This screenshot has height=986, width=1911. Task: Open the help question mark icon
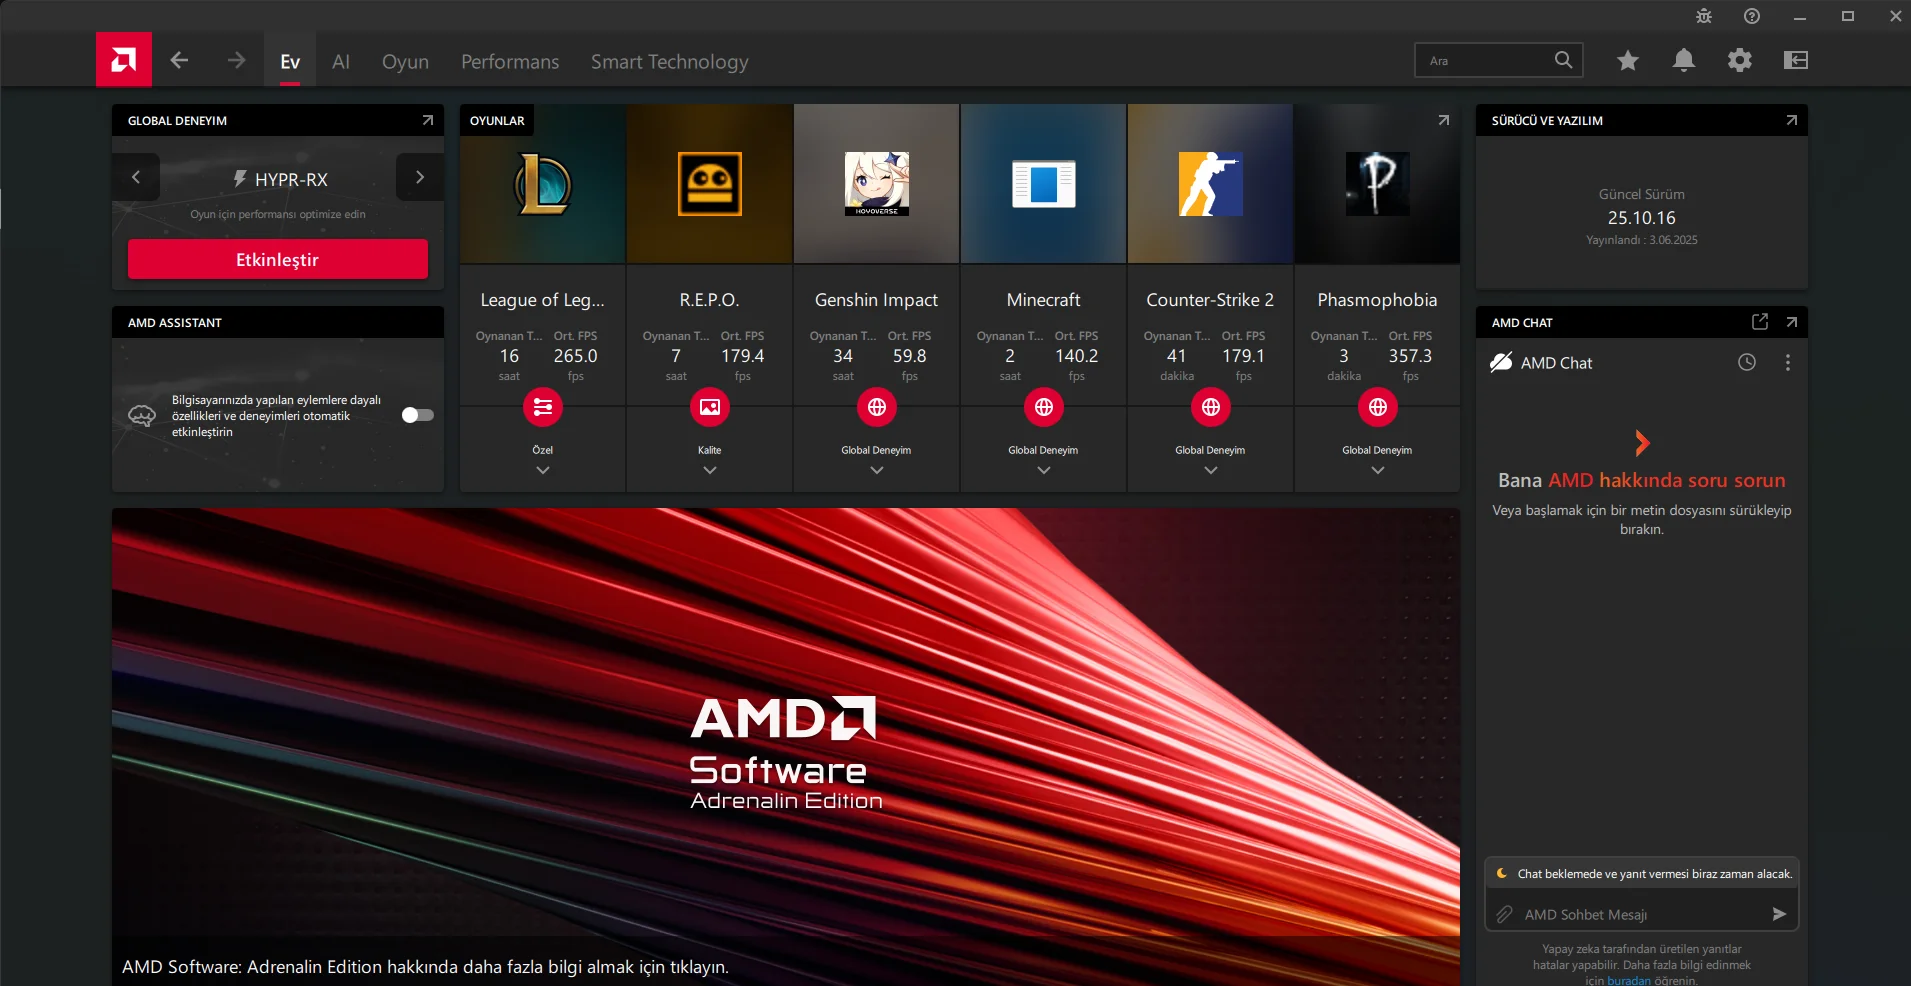[x=1752, y=16]
